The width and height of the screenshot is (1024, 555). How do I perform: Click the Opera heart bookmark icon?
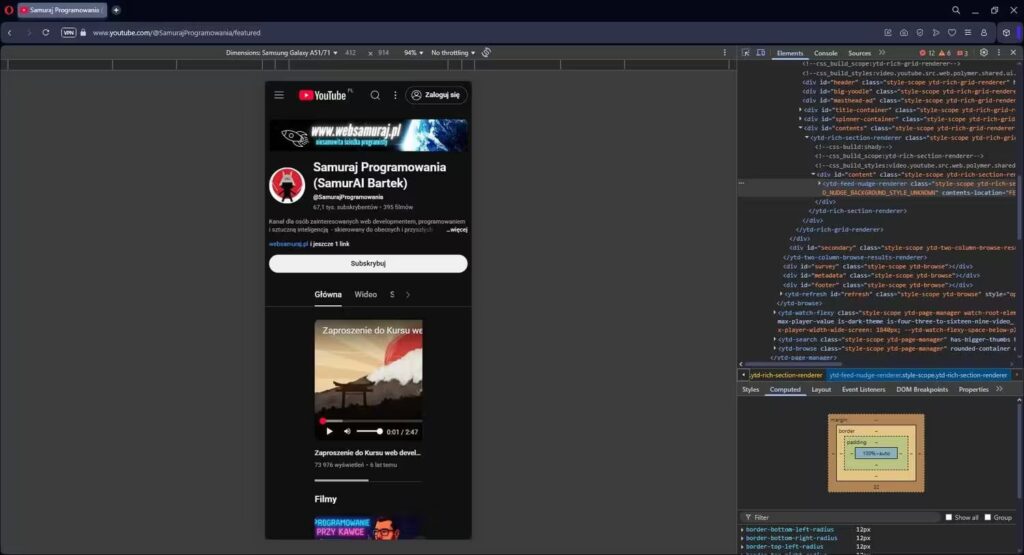point(952,33)
